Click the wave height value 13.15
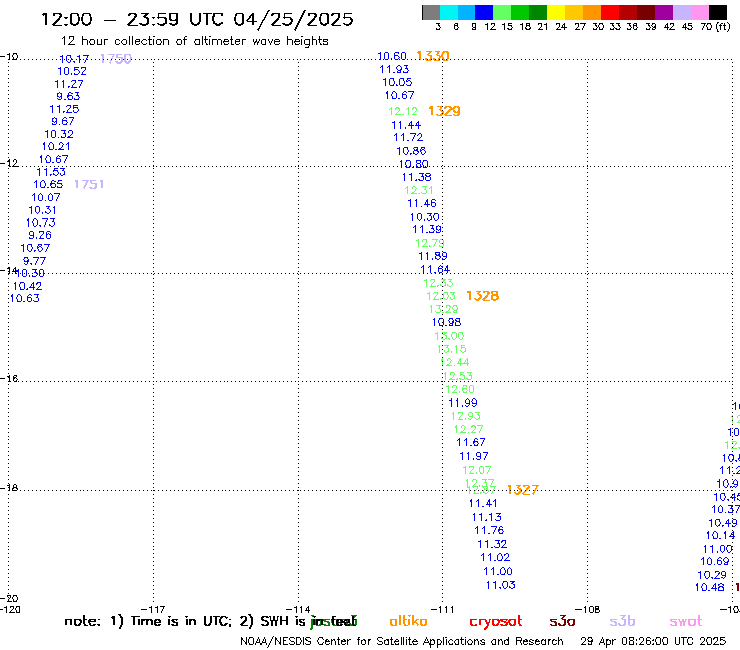The width and height of the screenshot is (740, 650). click(452, 349)
